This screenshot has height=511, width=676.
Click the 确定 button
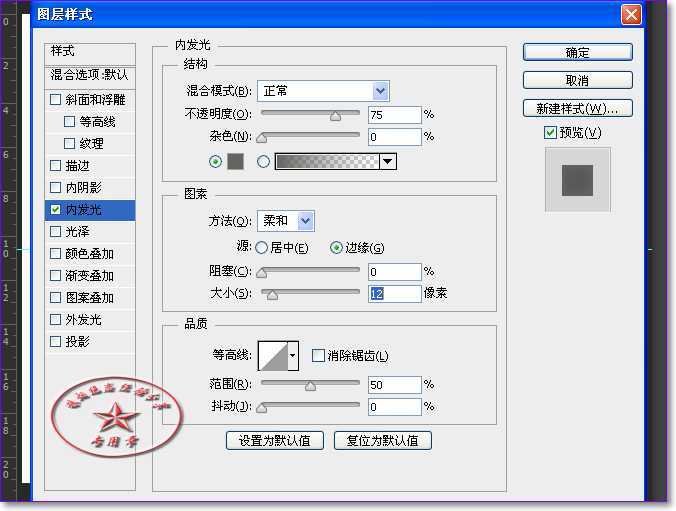click(577, 52)
